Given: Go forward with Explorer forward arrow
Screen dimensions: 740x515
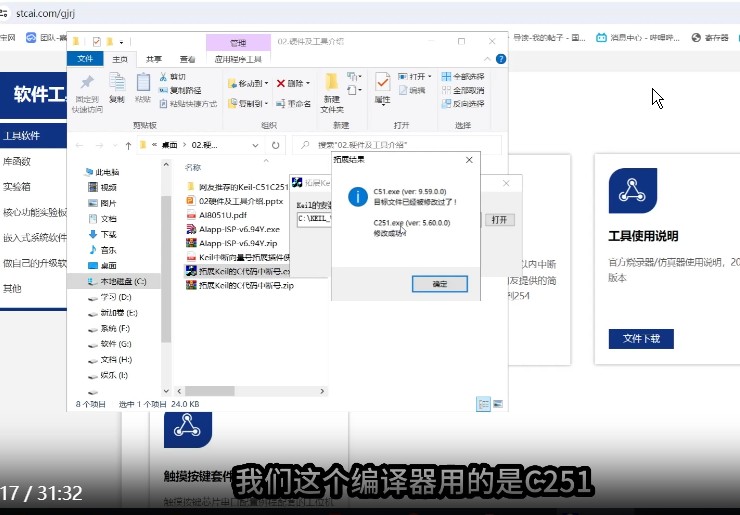Looking at the screenshot, I should 99,145.
